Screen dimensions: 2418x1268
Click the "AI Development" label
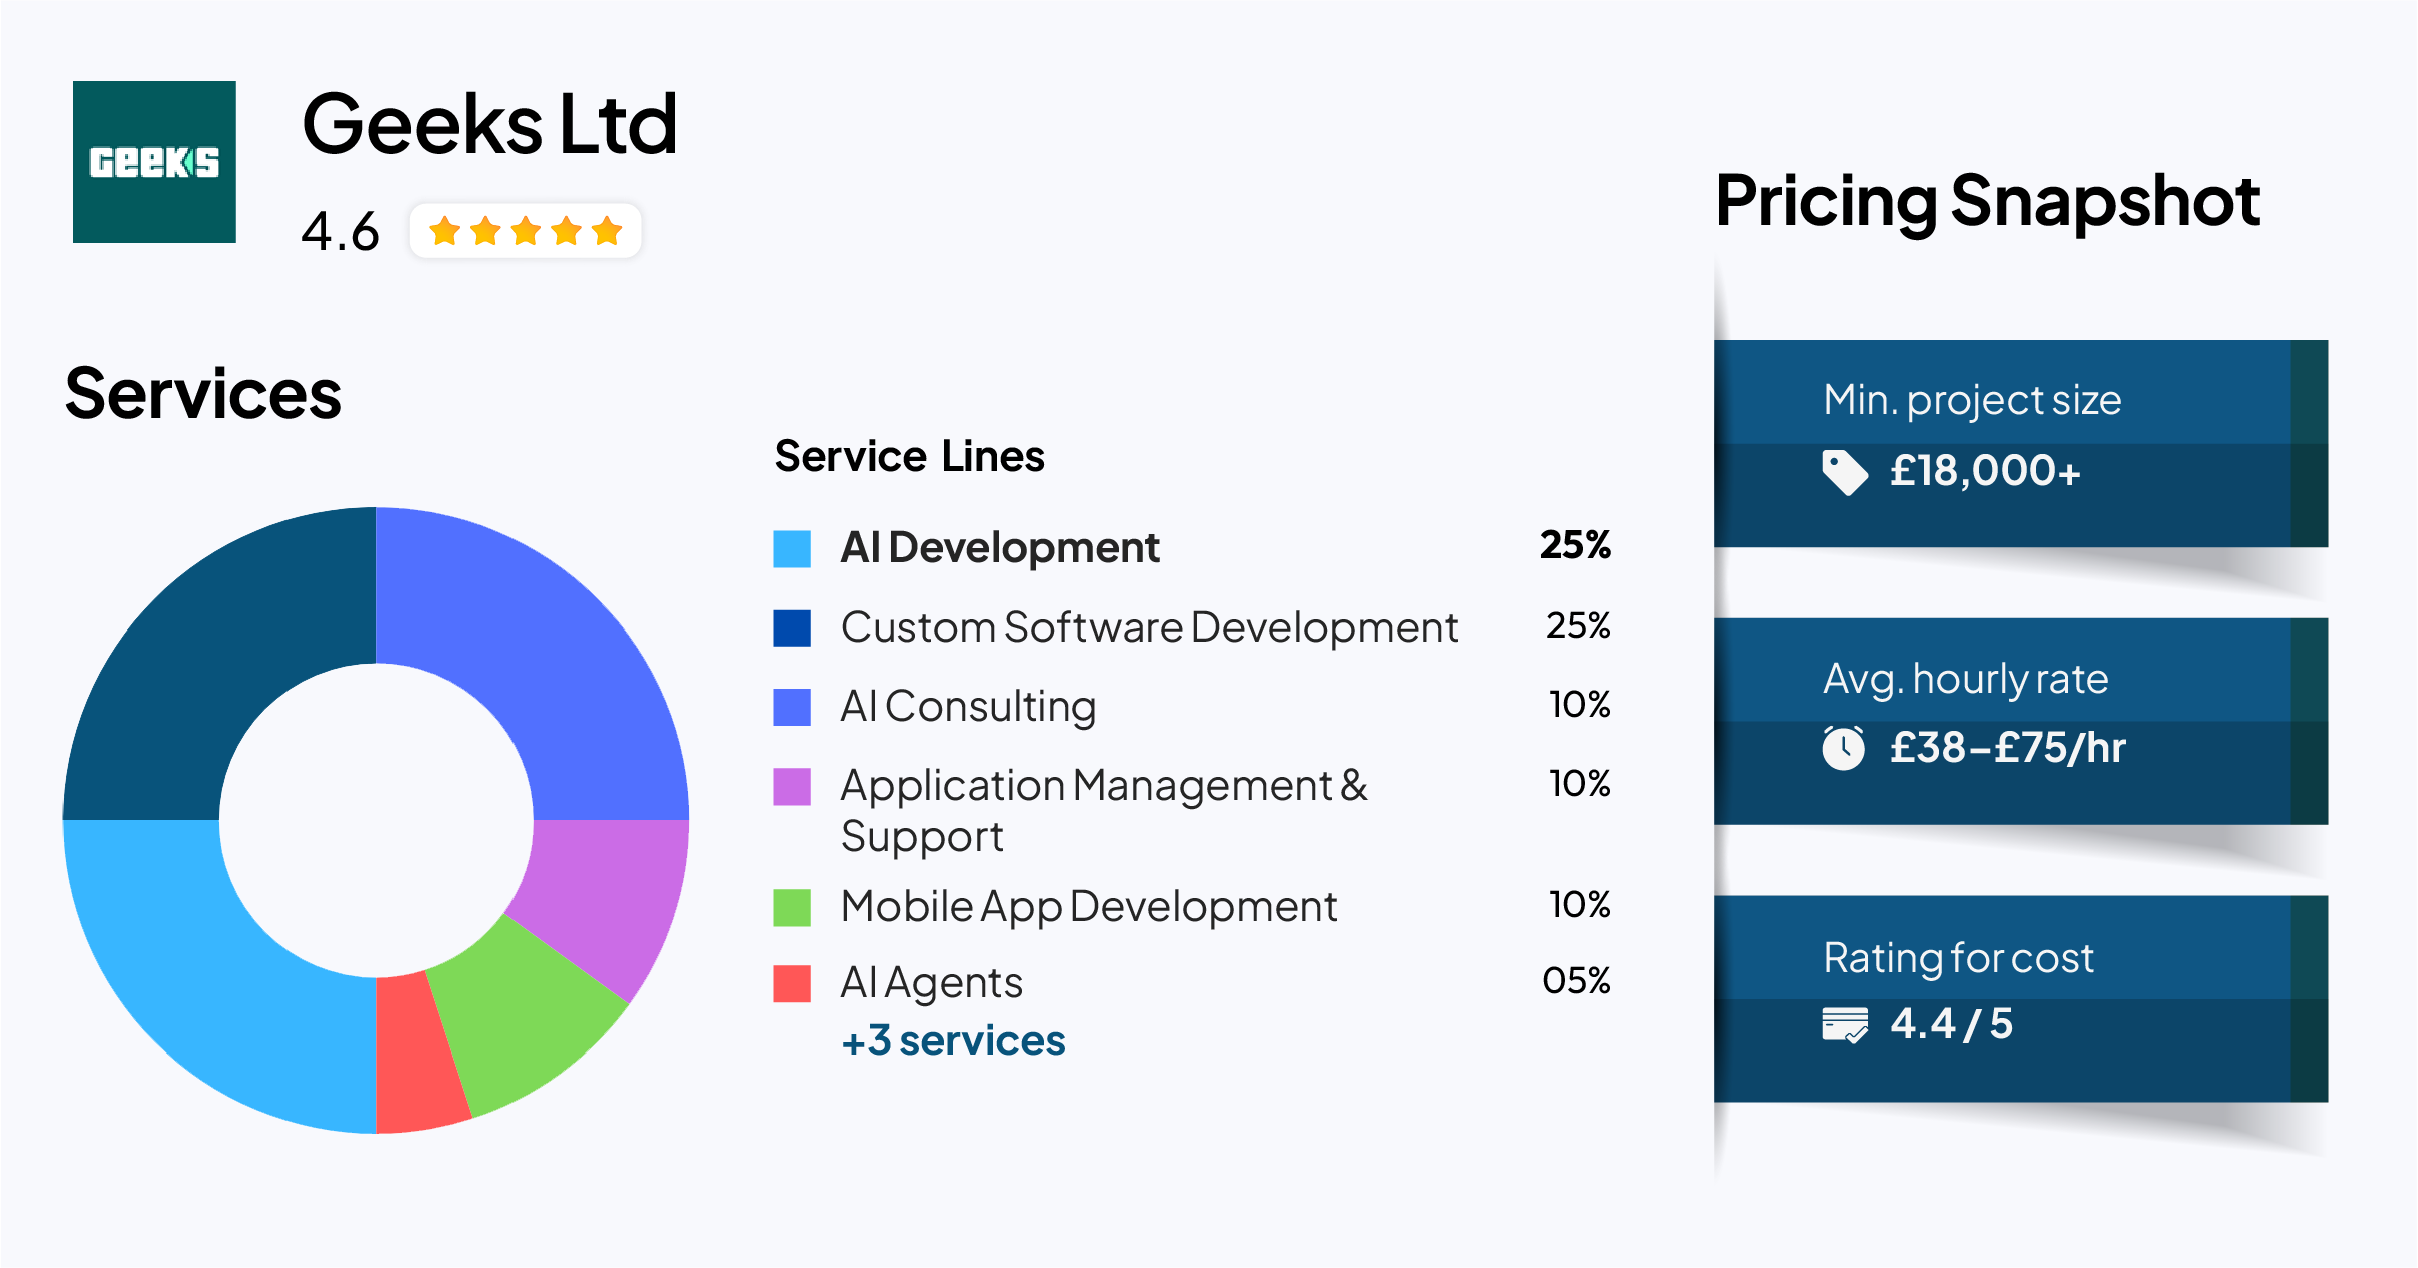coord(1000,548)
